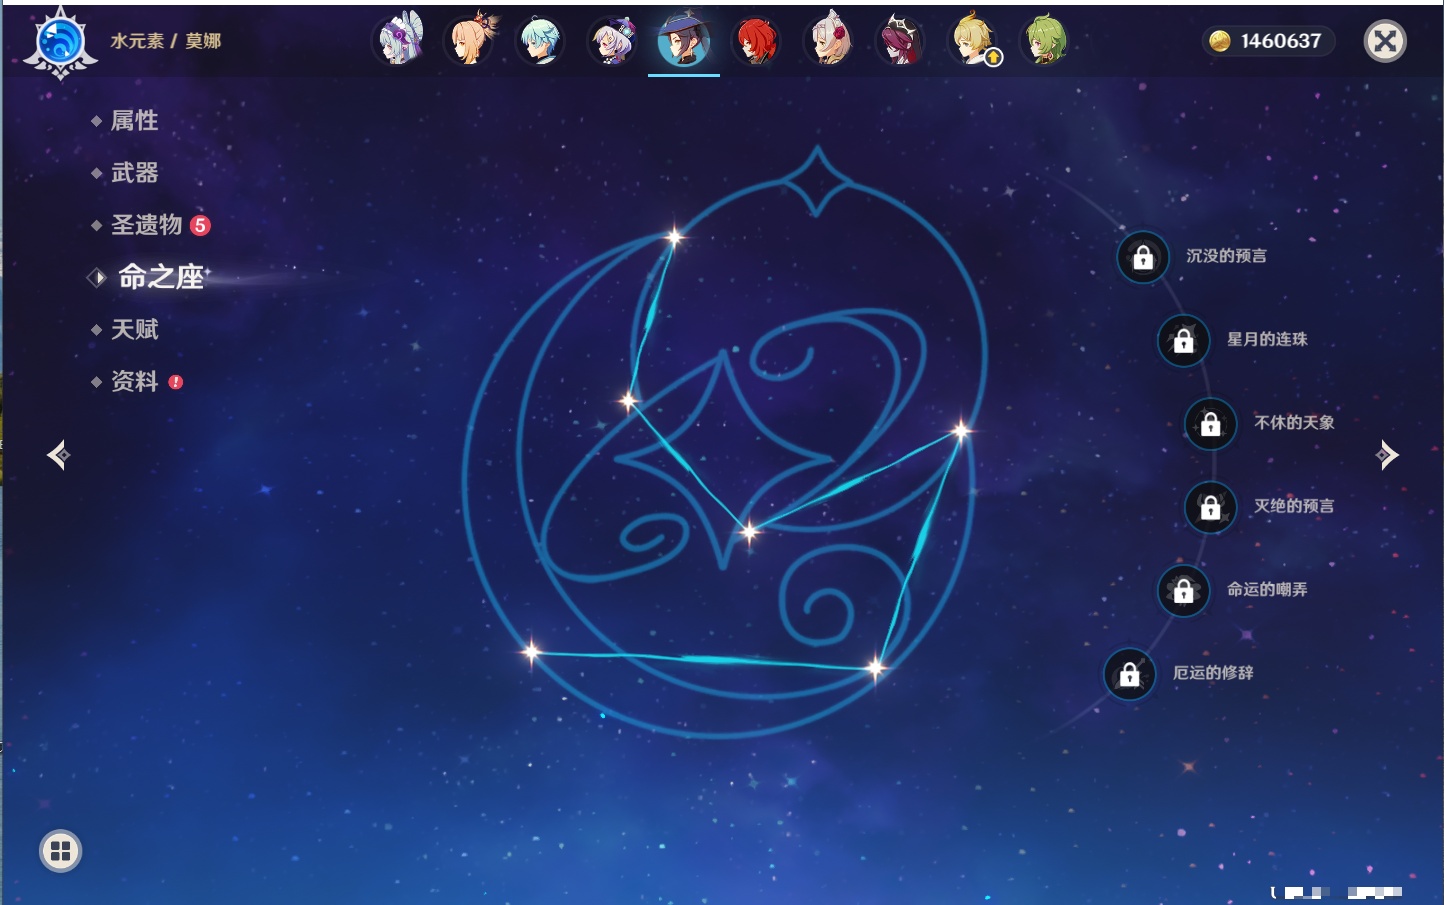Click the red 5 badge on 圣遗物
Viewport: 1444px width, 905px height.
coord(200,225)
